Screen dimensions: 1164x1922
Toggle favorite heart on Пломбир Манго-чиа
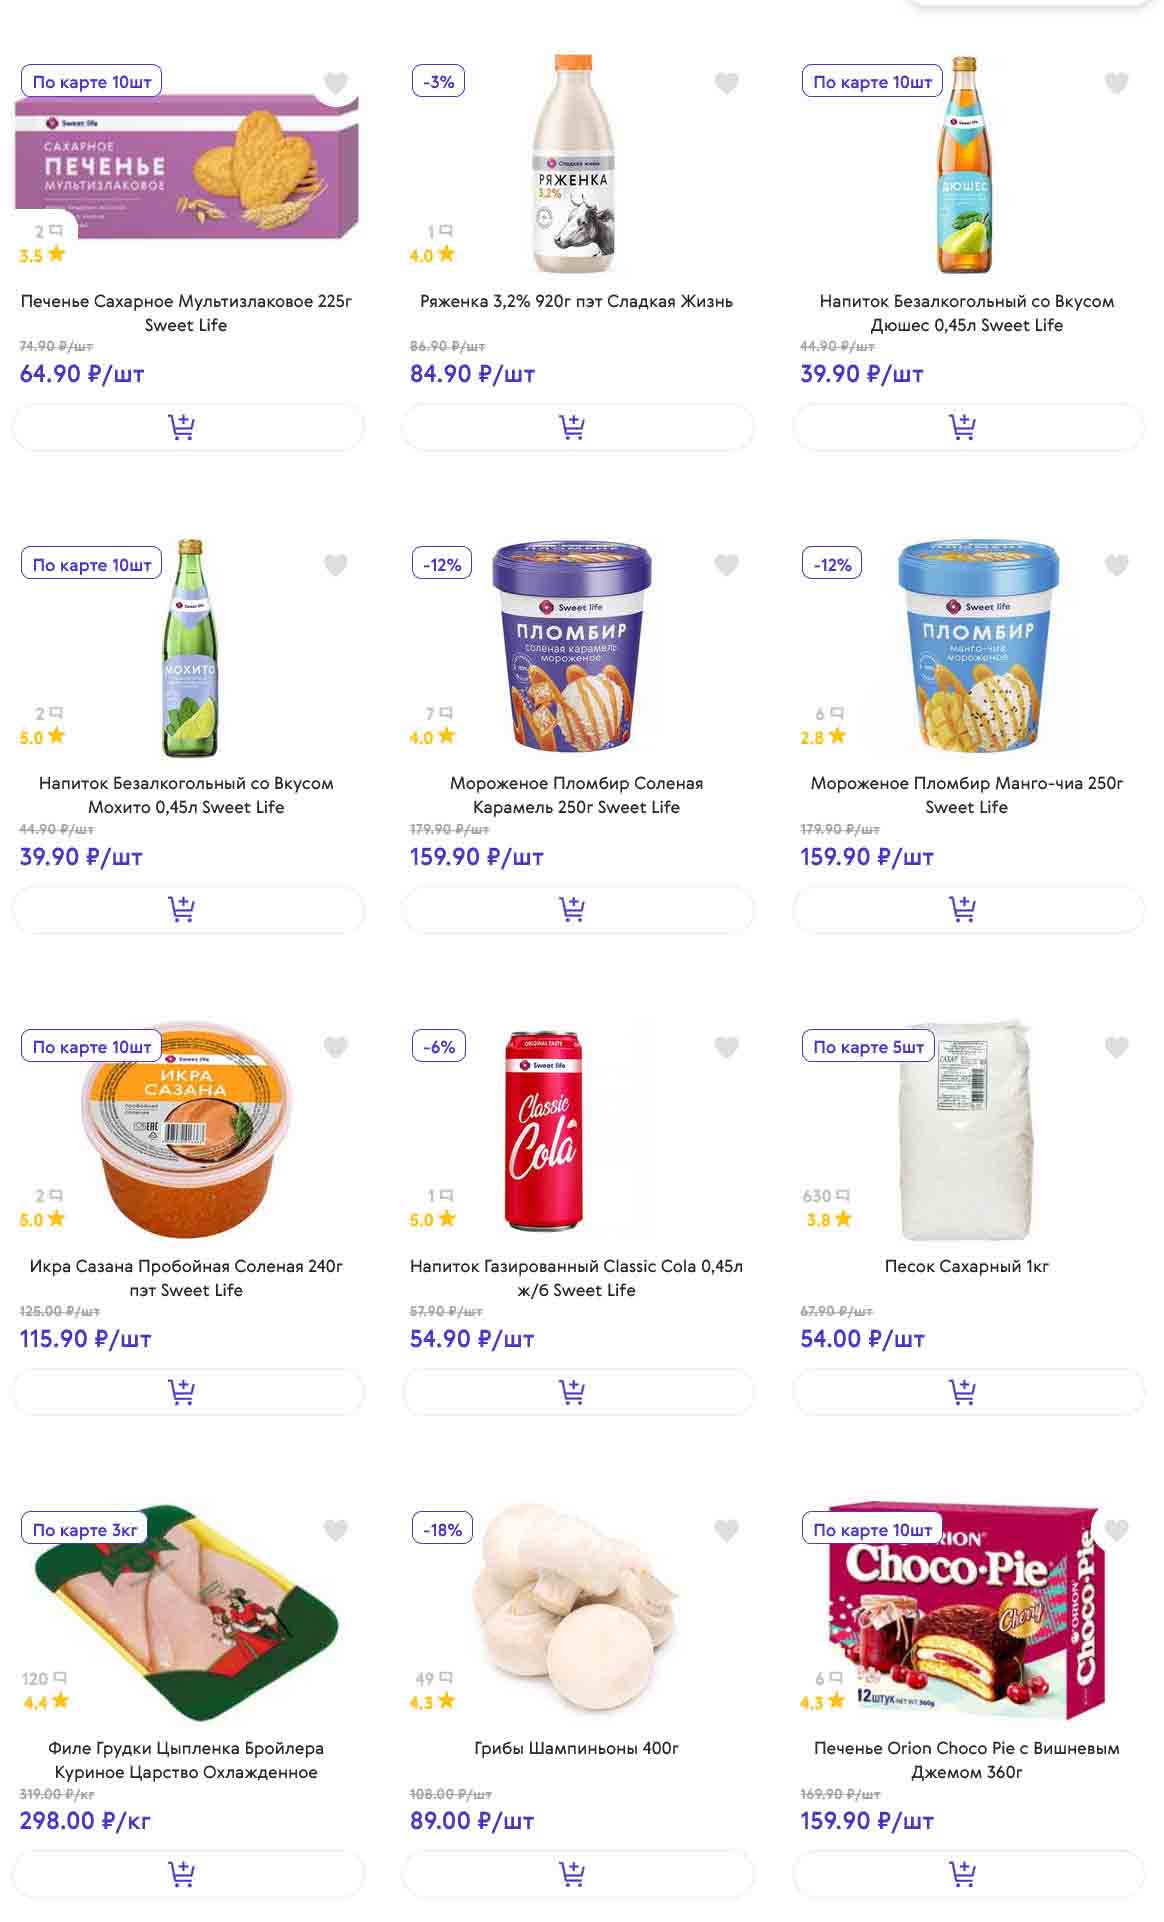1117,565
